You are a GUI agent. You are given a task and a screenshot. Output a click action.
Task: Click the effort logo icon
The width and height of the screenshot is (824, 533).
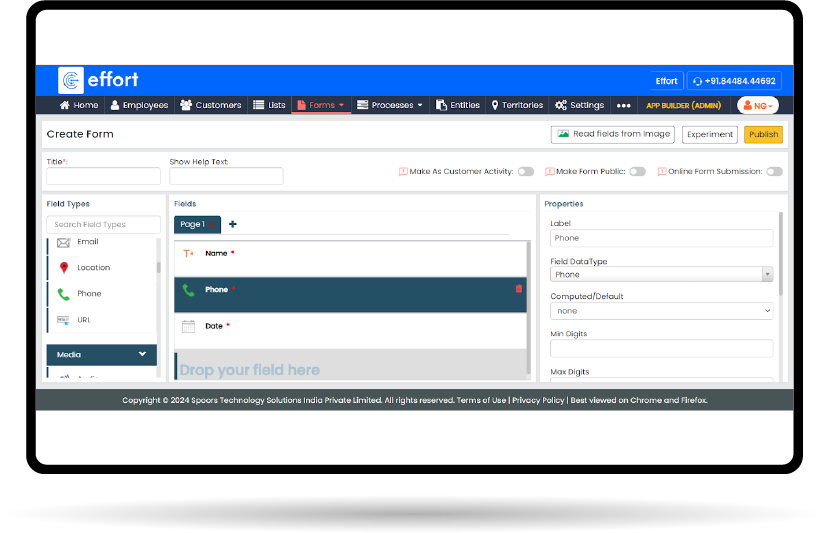(71, 80)
